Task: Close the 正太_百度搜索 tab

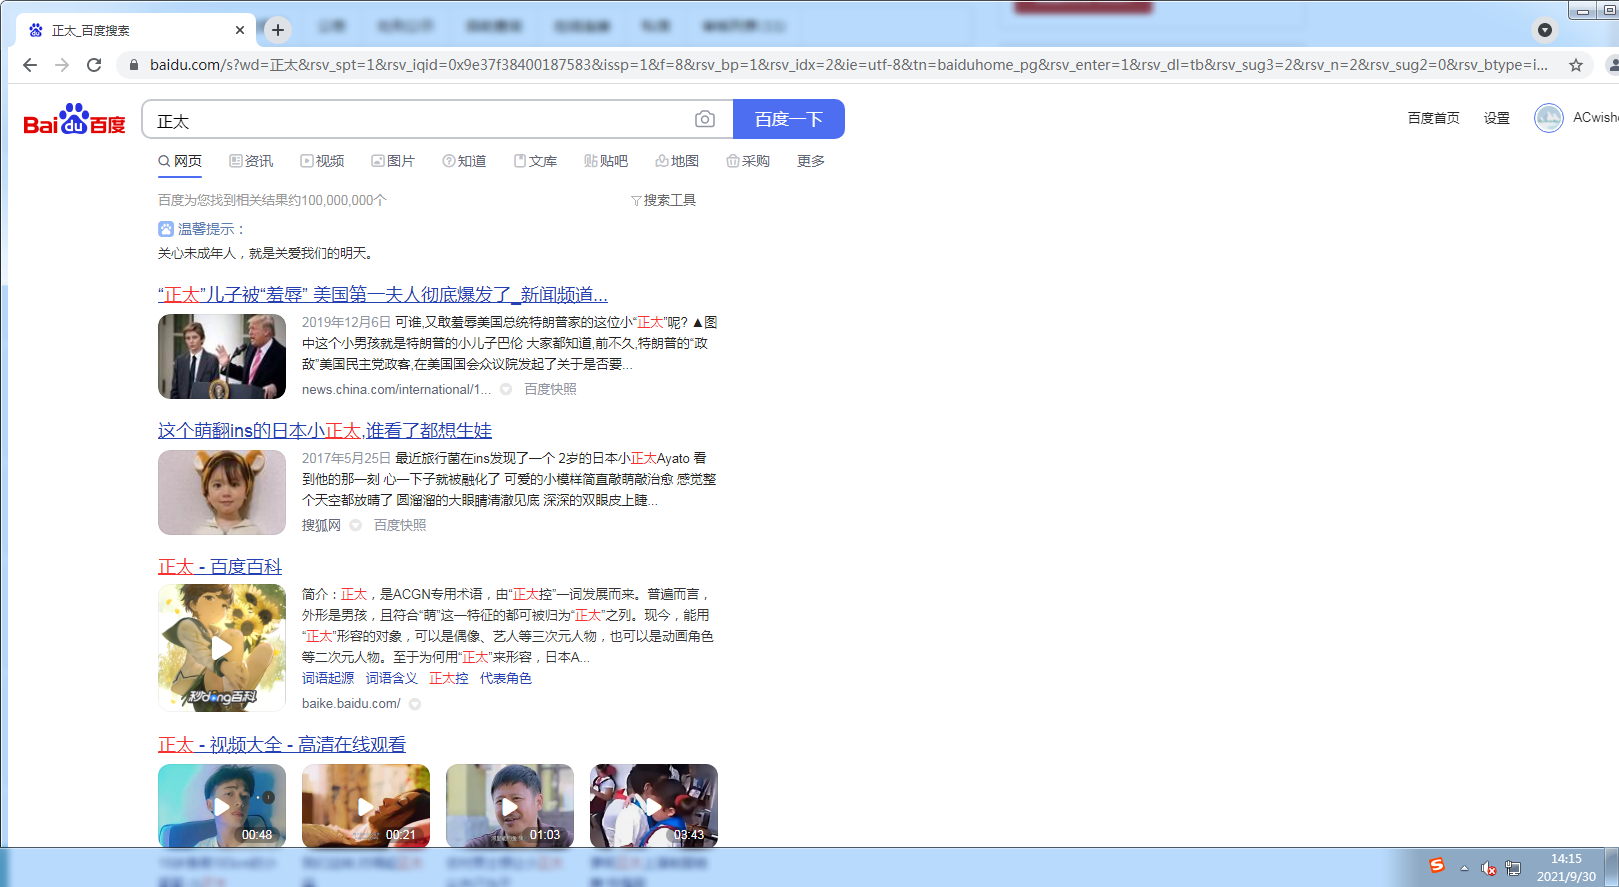Action: click(240, 30)
